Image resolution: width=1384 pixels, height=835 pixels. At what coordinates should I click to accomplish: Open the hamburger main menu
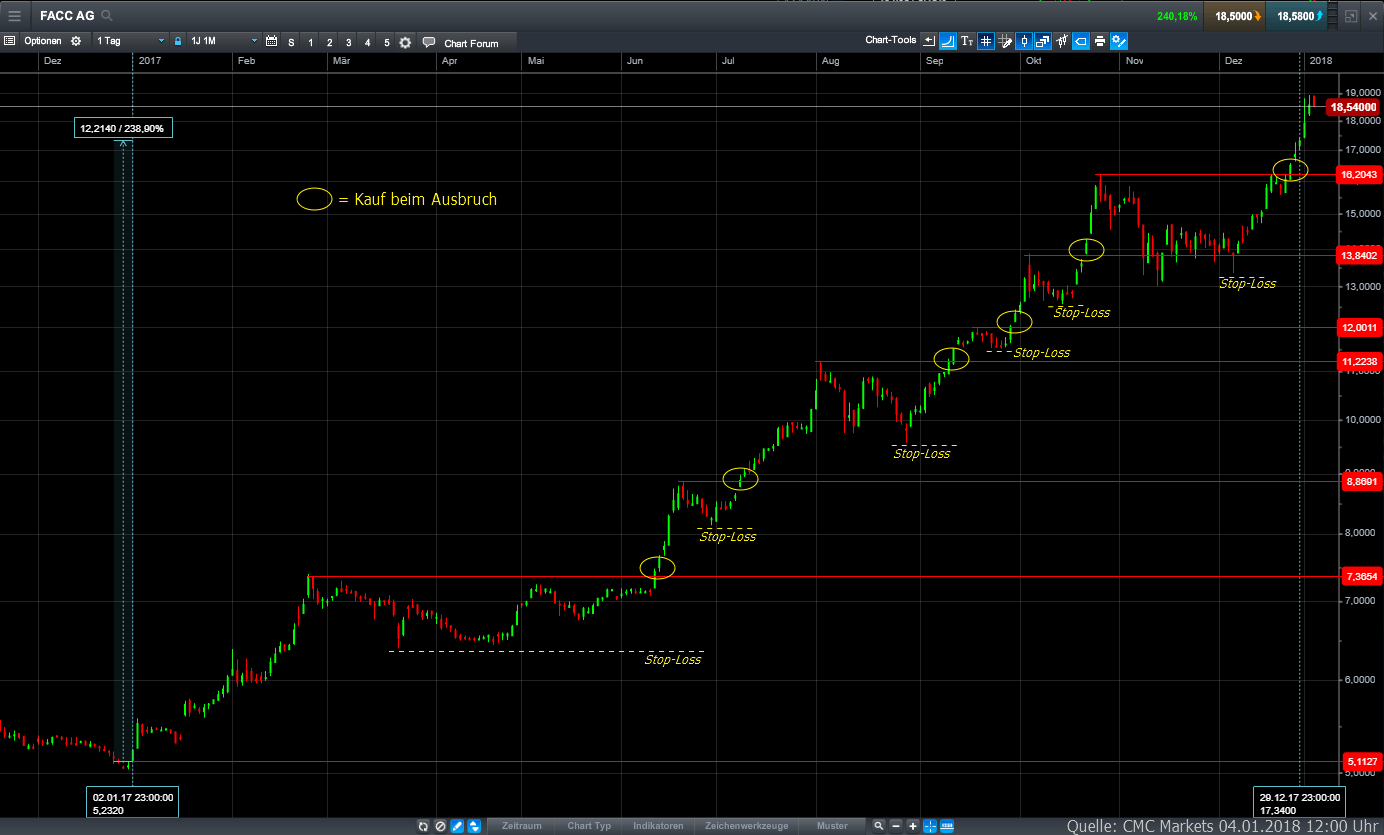[x=14, y=16]
